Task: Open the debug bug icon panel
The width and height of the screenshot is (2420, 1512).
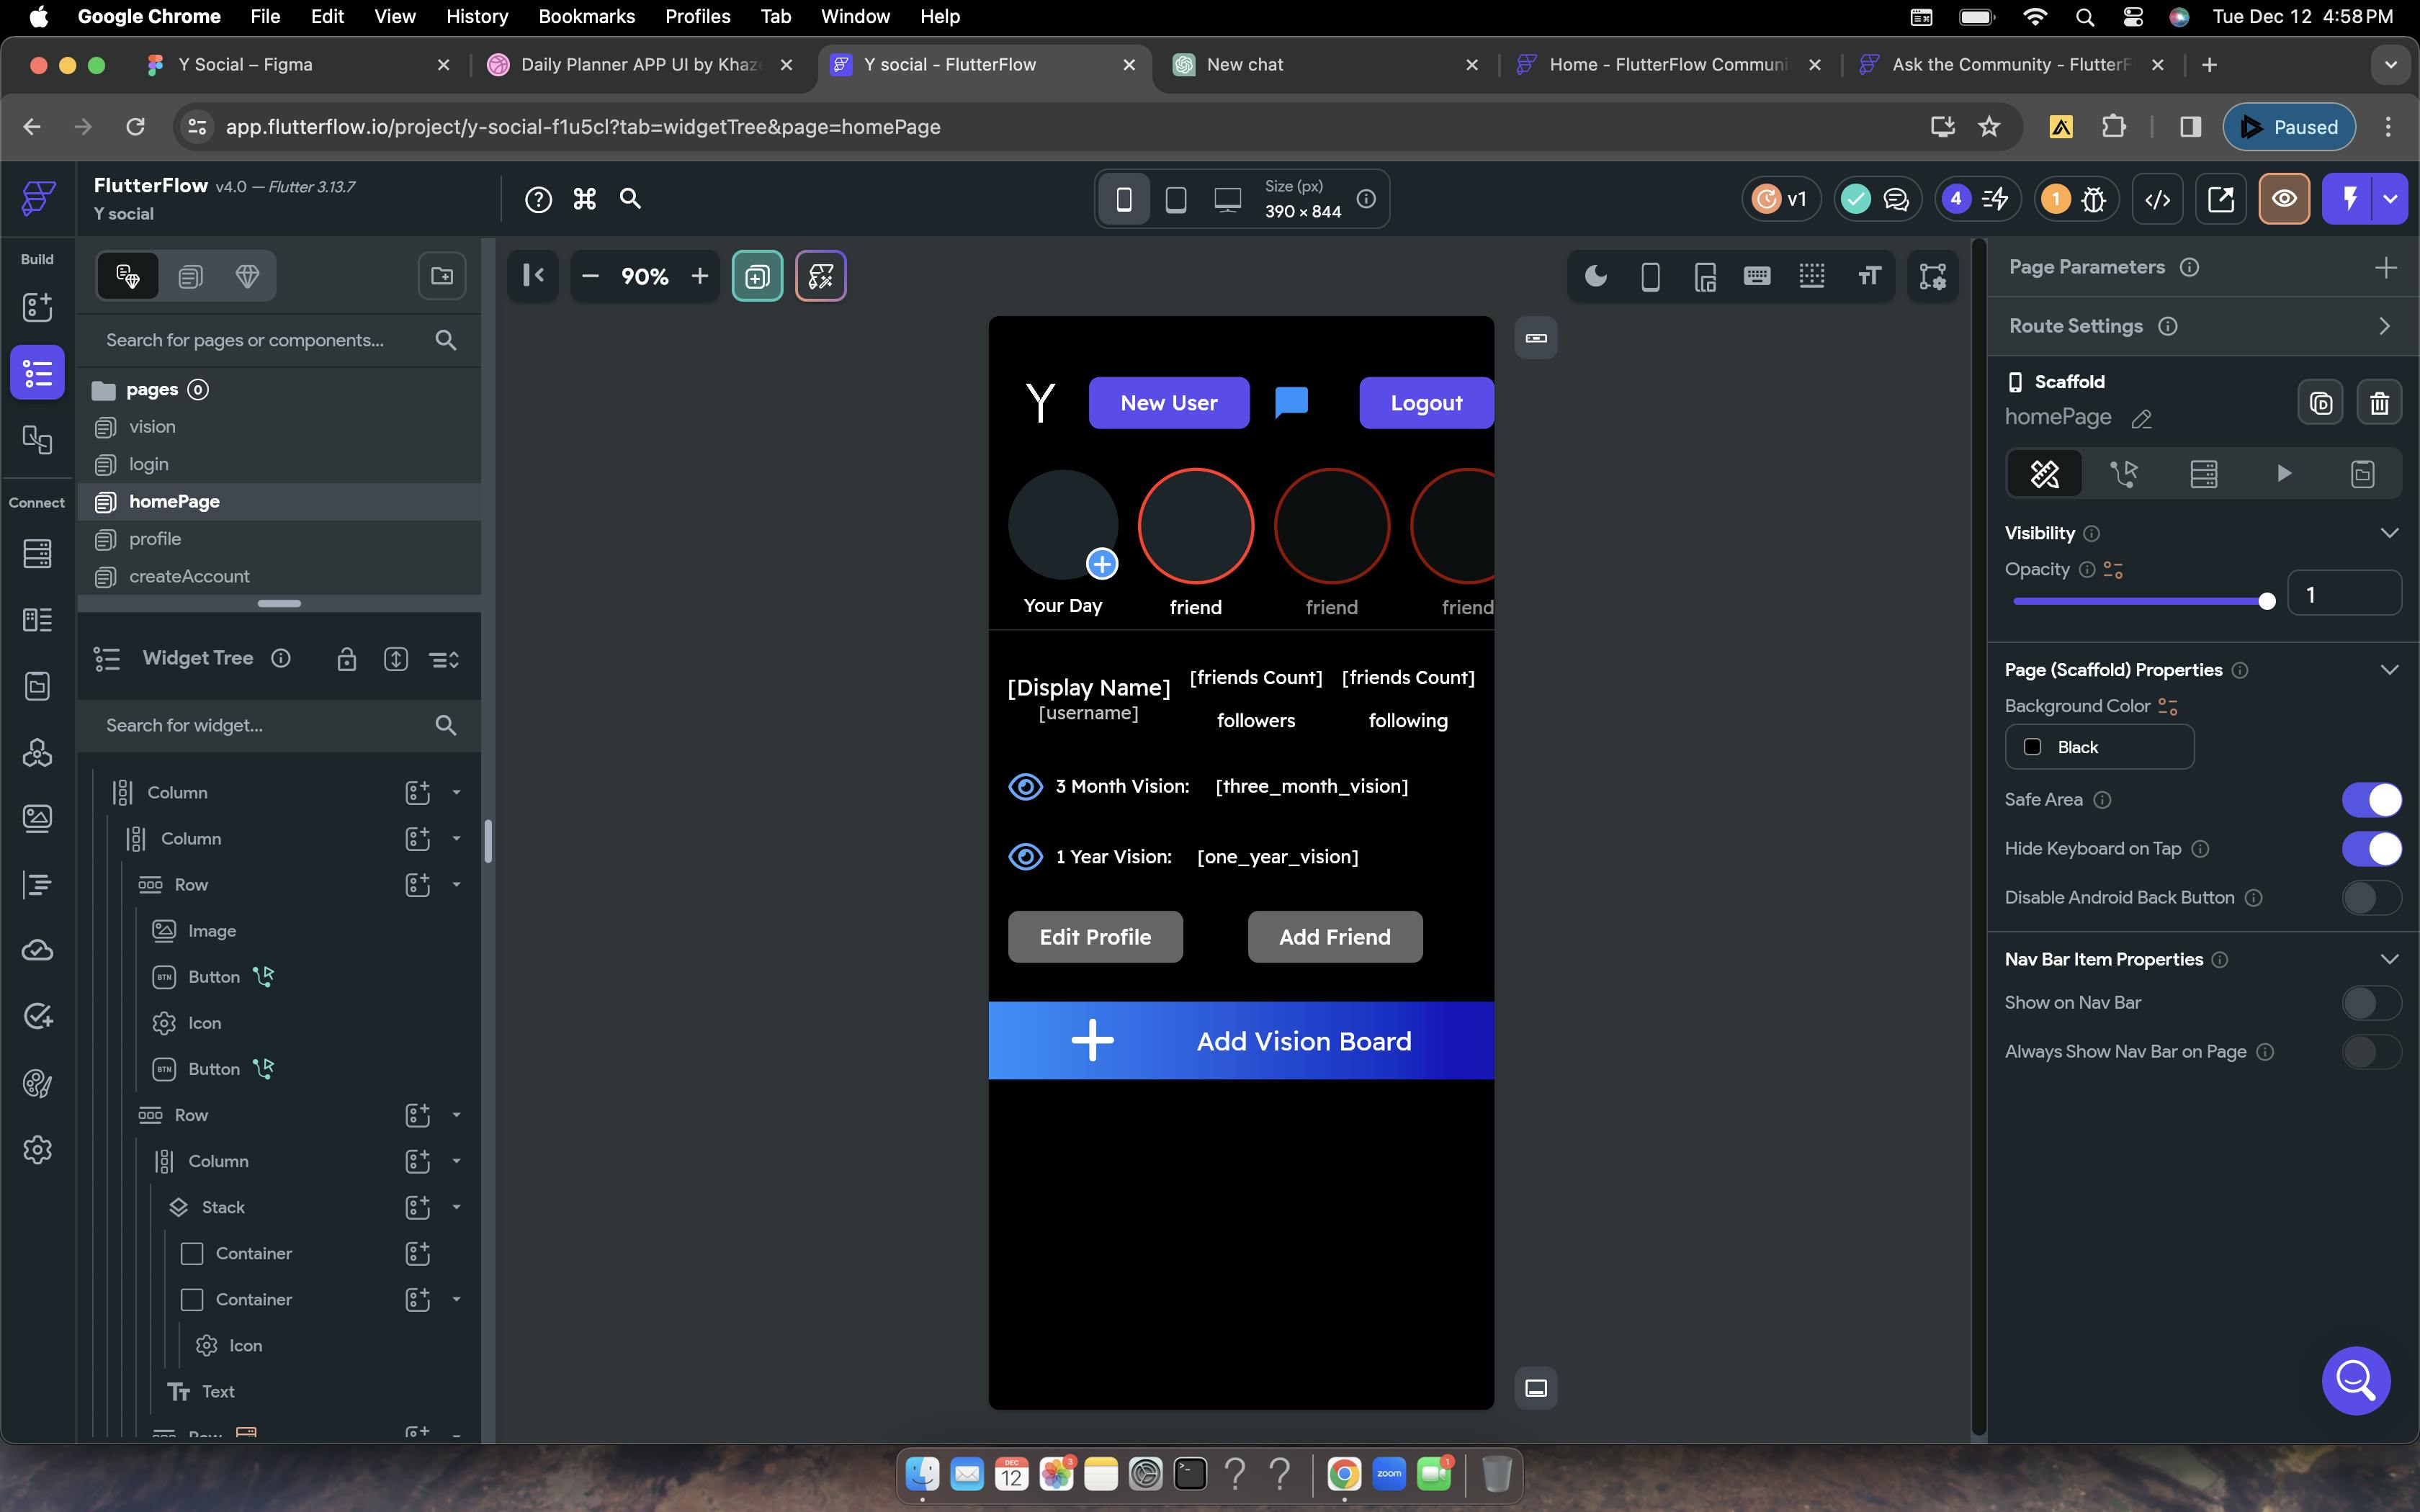Action: 2093,199
